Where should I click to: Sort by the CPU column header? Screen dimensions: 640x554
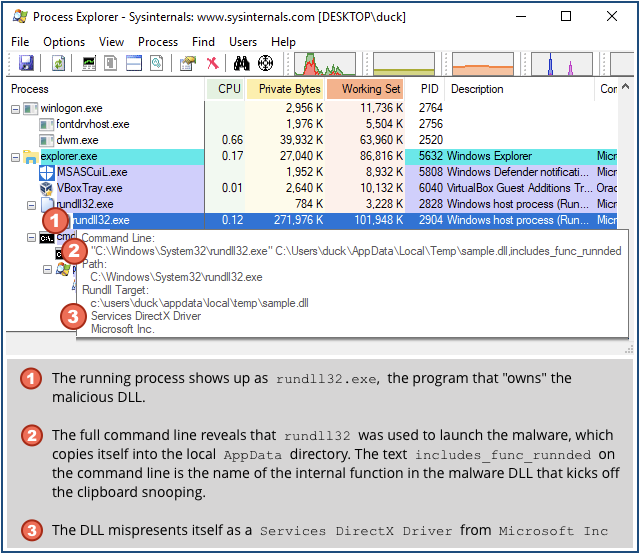pyautogui.click(x=225, y=89)
